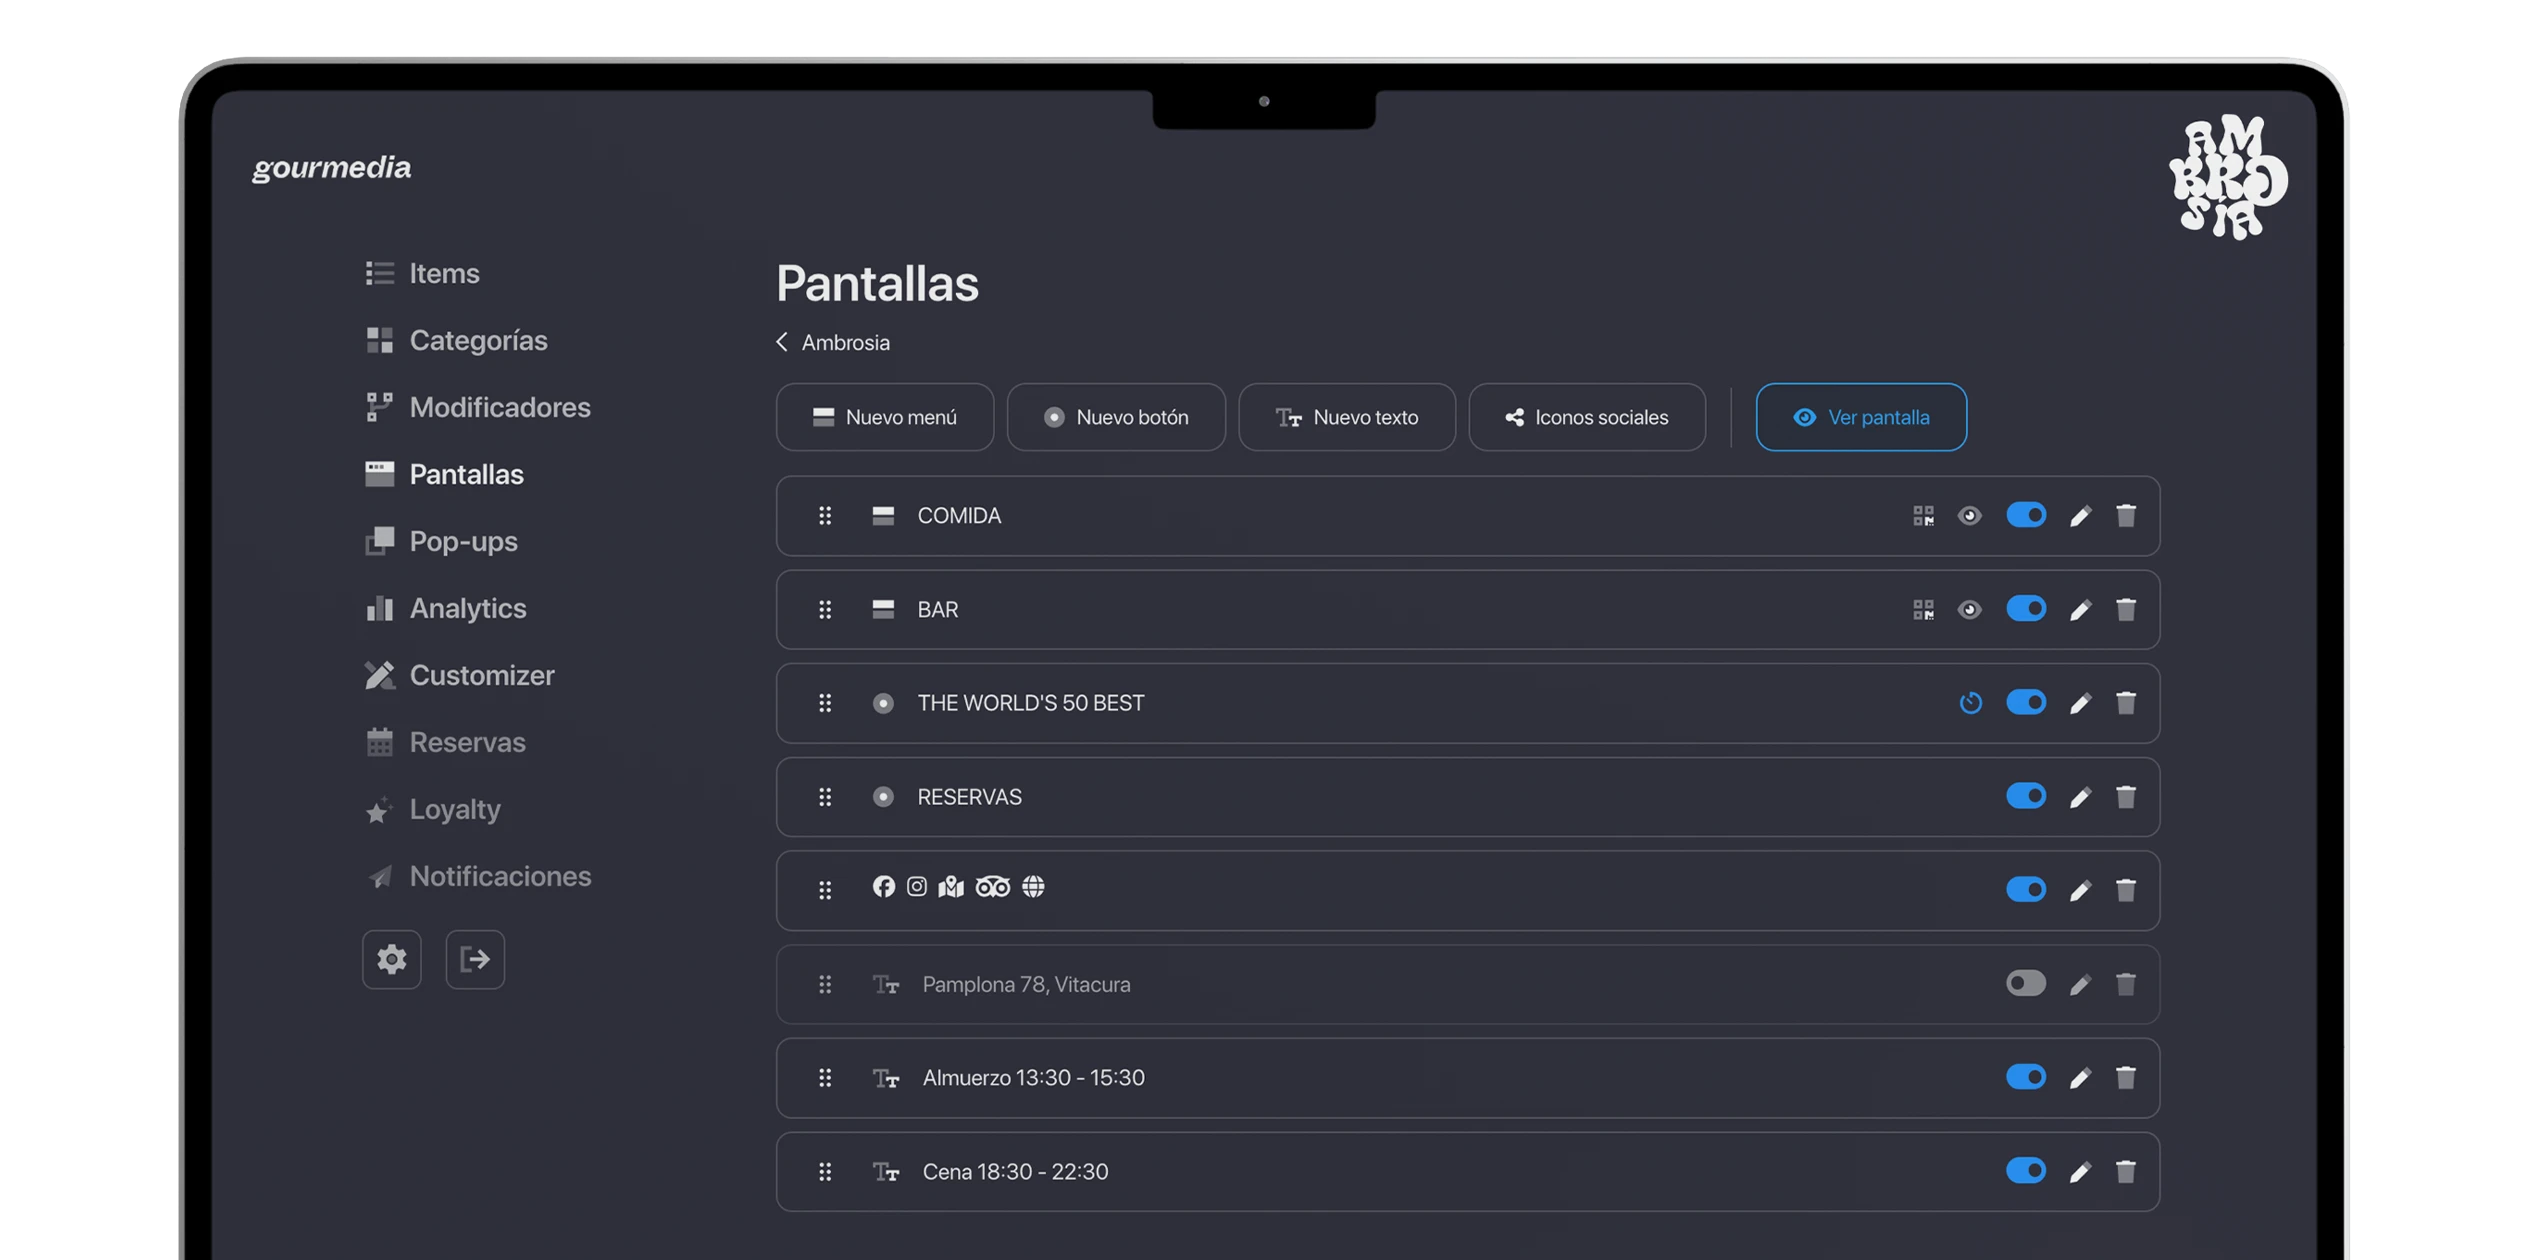This screenshot has height=1260, width=2524.
Task: Click the logout icon button
Action: [x=475, y=960]
